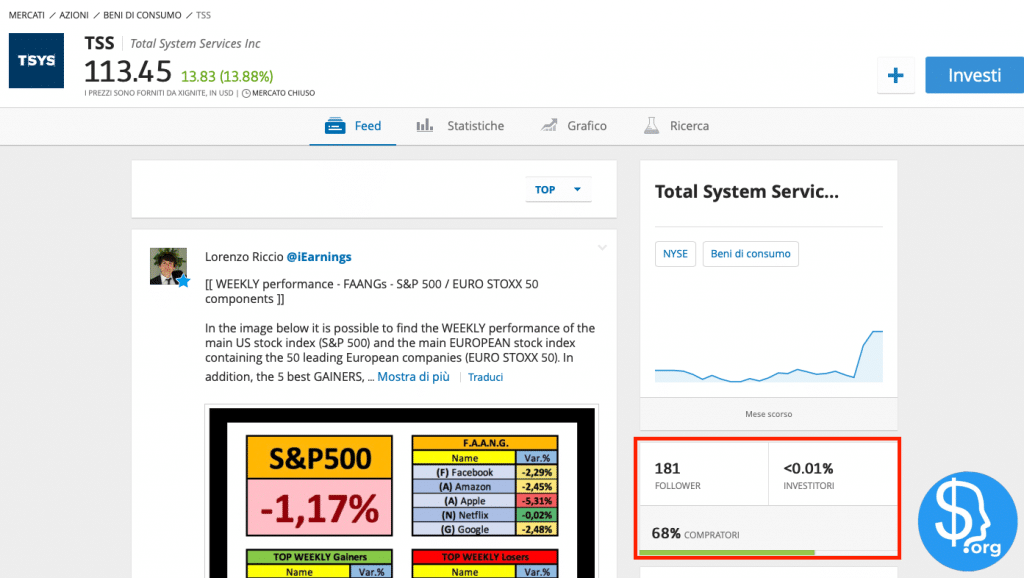
Task: Switch to the Ricerca tab
Action: 676,126
